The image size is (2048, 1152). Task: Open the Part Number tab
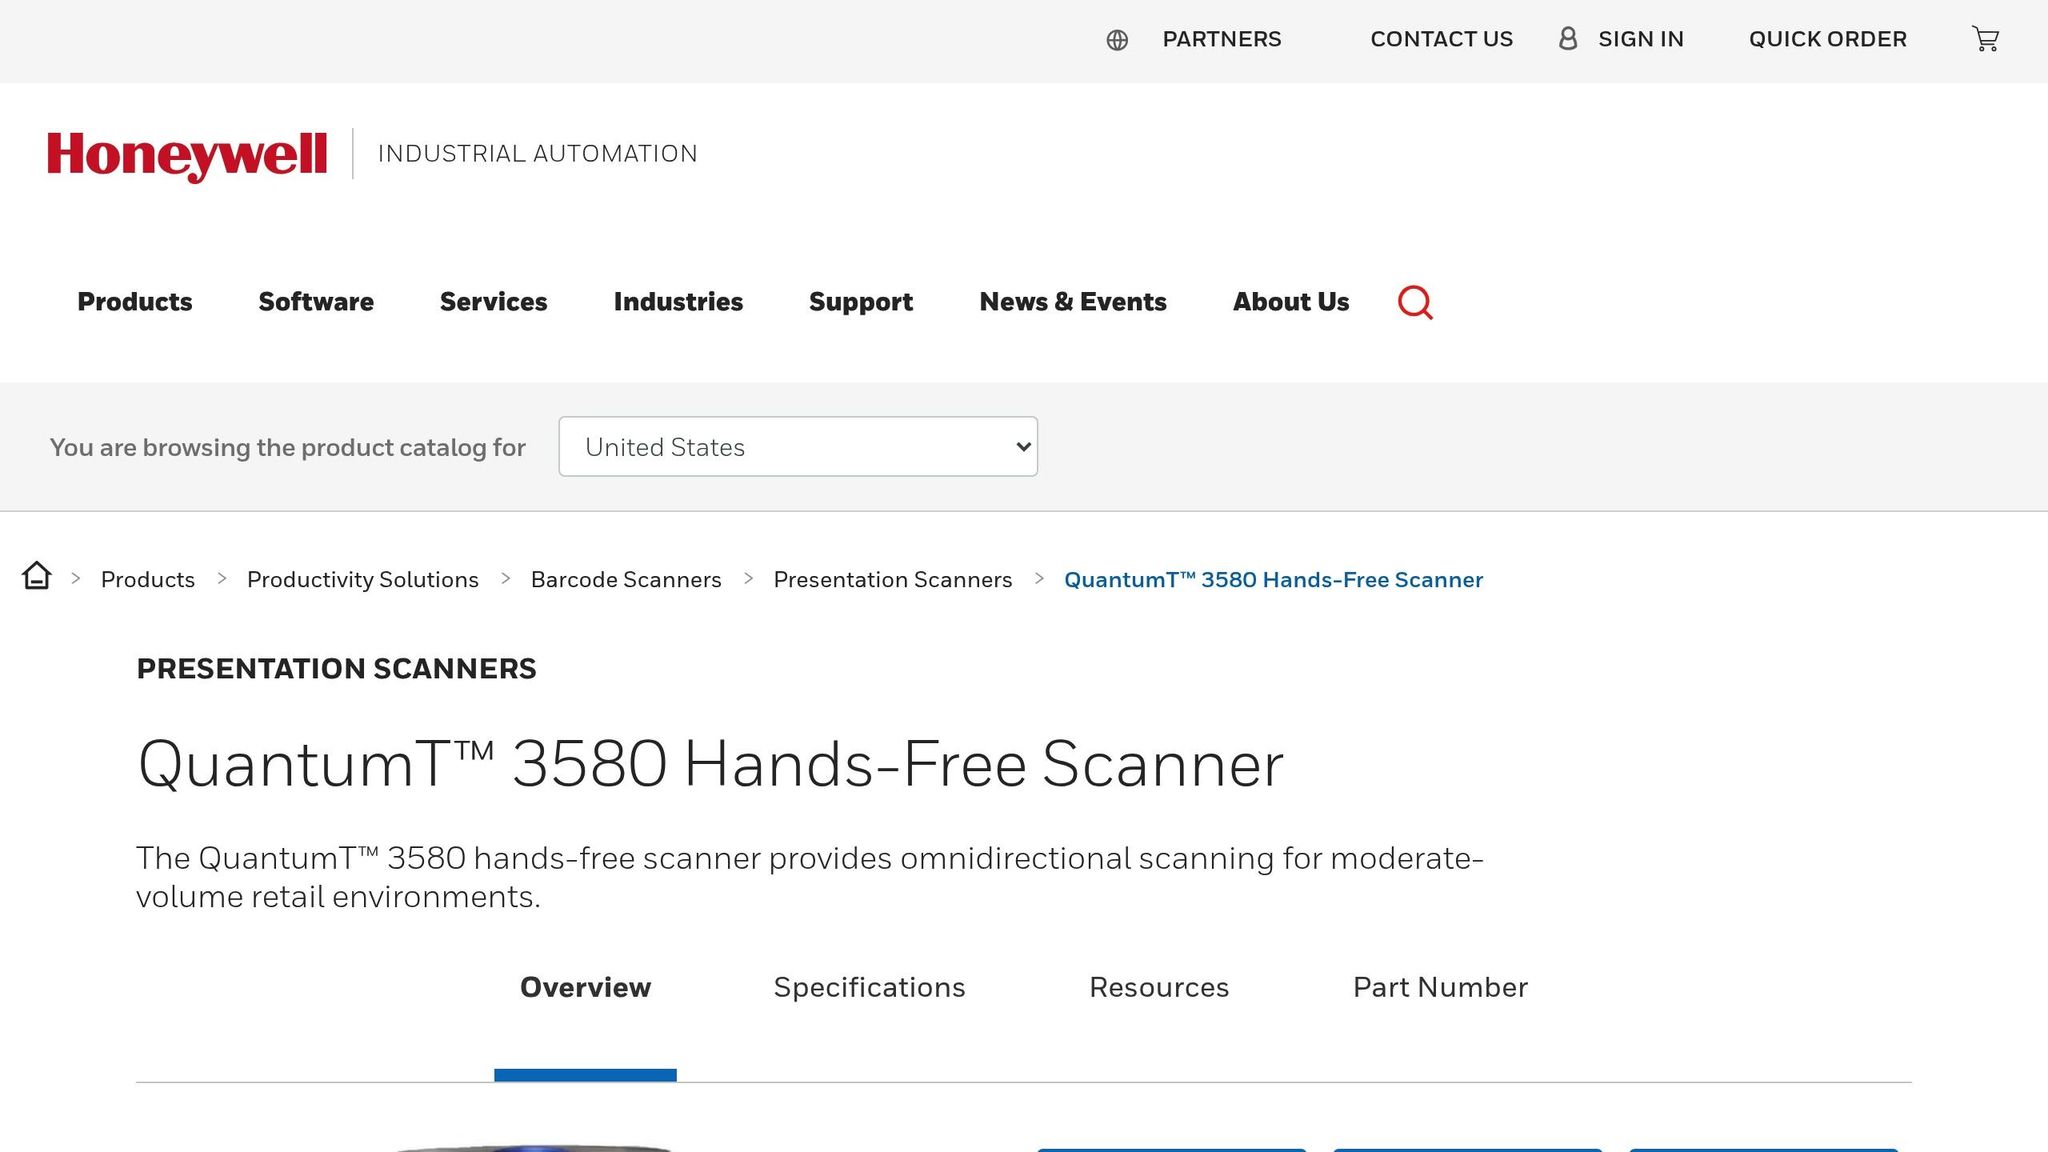1440,987
